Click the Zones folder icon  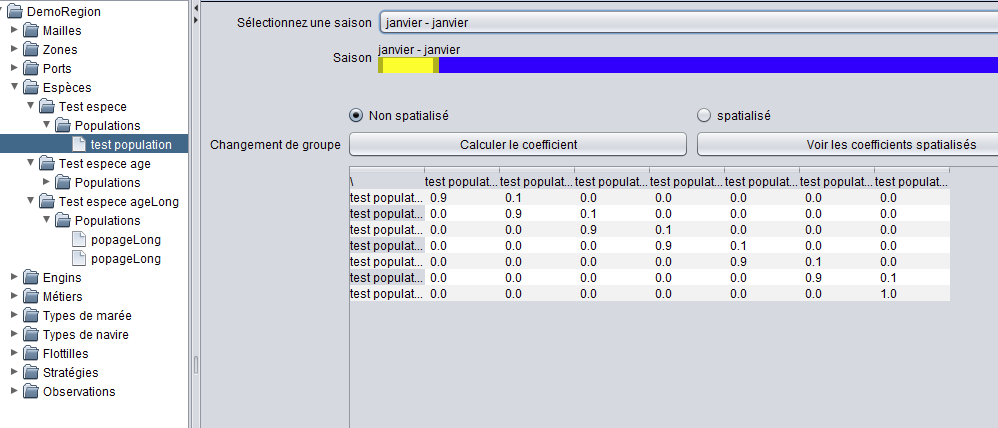[31, 50]
